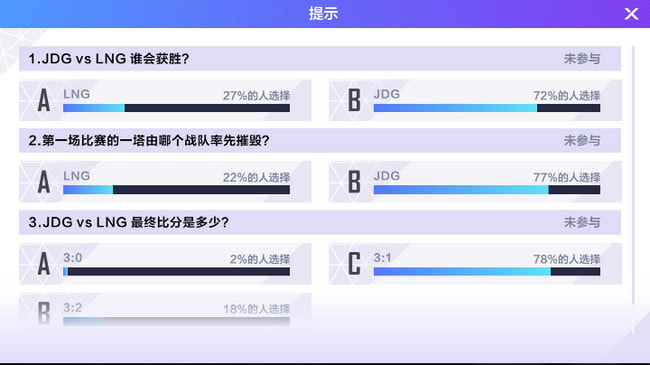
Task: Select the 3:2 18%的人选择 answer card
Action: (165, 309)
